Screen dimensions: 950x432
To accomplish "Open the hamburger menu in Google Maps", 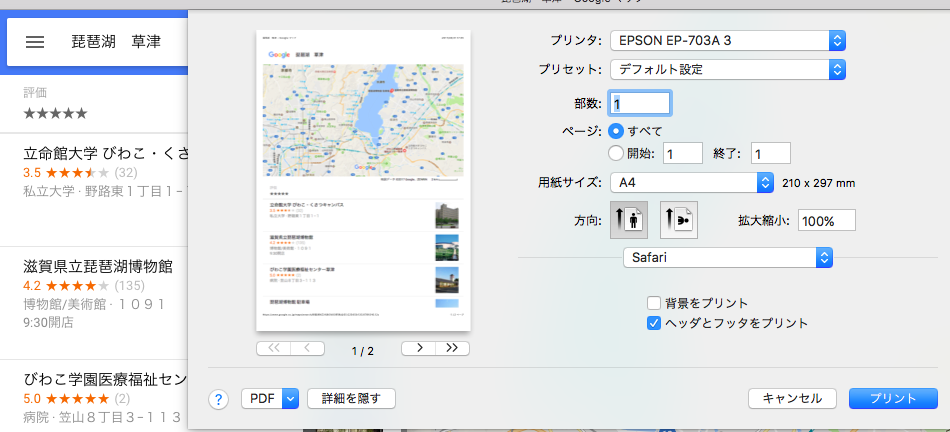I will click(35, 42).
